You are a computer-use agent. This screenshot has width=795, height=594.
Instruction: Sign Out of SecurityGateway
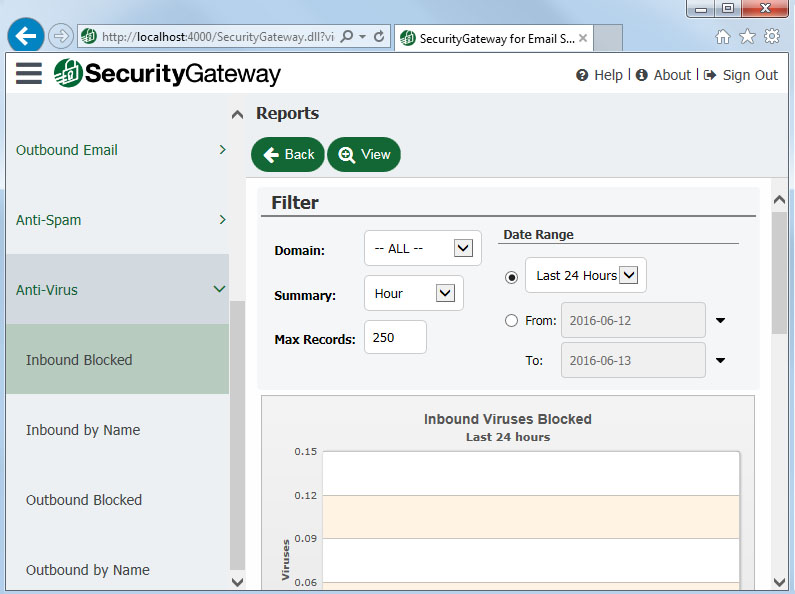tap(741, 75)
